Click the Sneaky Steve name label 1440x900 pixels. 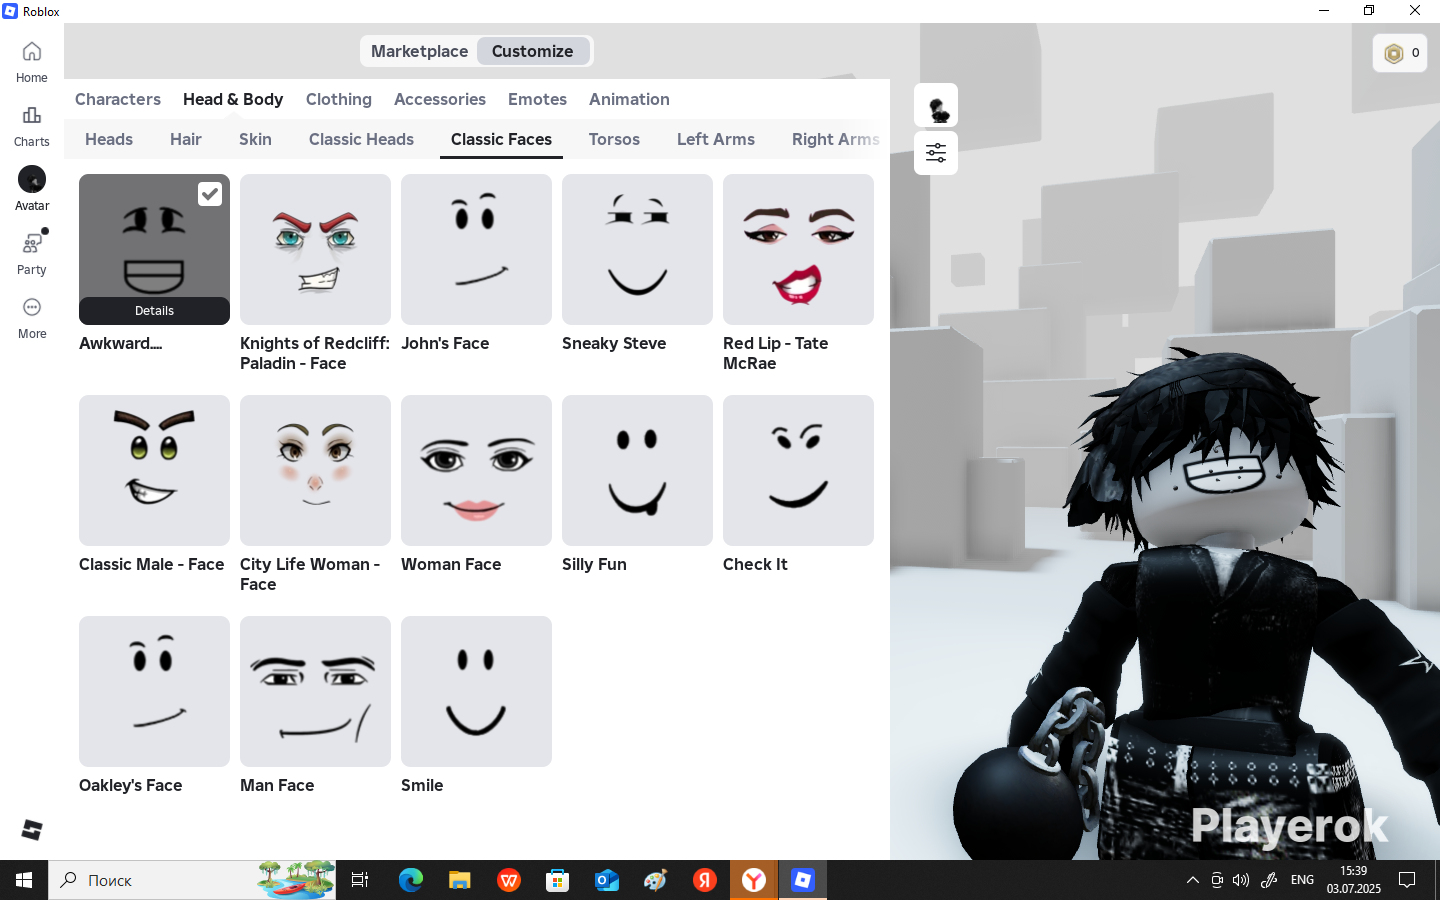point(614,343)
